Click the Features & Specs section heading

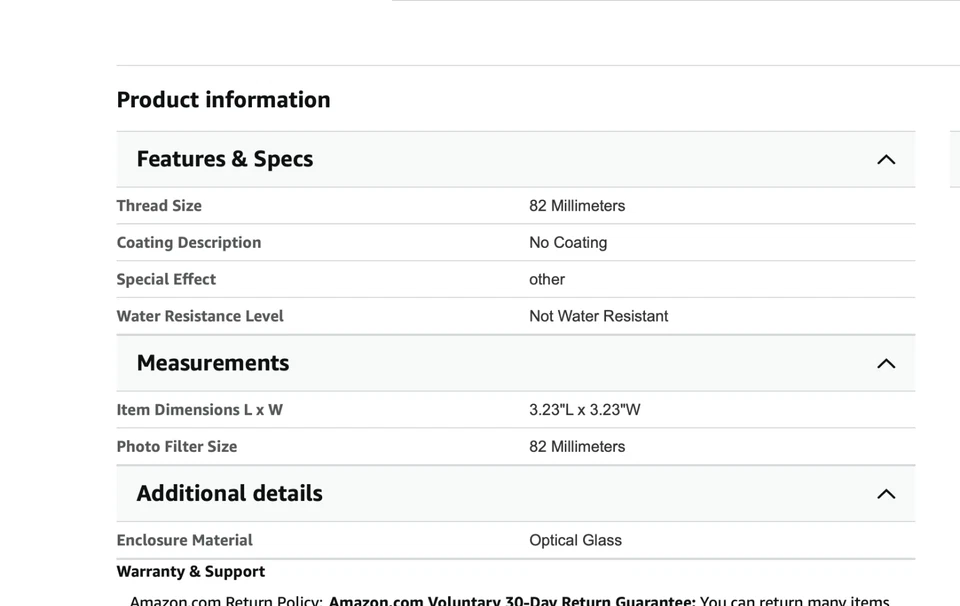coord(225,159)
